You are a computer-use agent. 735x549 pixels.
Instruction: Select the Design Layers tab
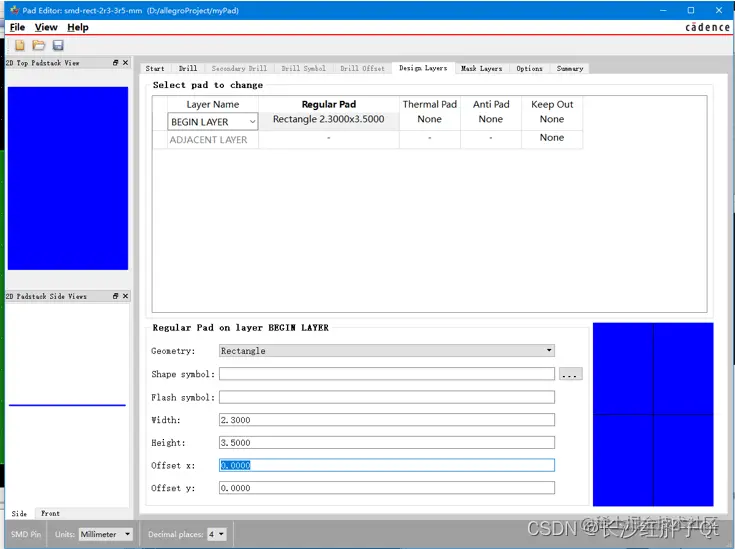[423, 68]
